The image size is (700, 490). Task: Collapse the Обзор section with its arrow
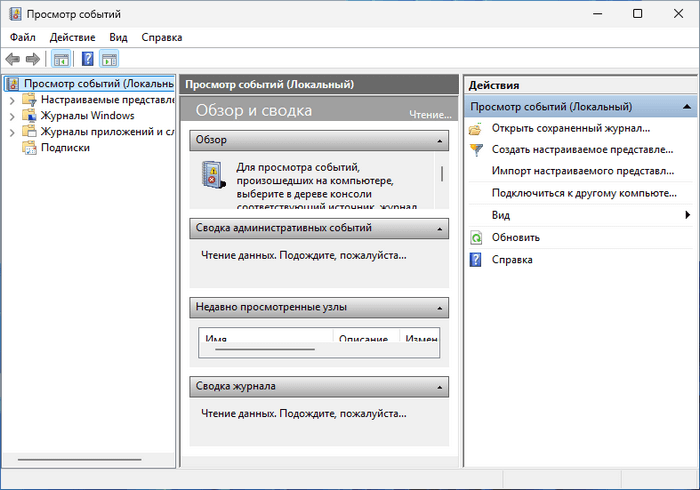click(x=439, y=142)
